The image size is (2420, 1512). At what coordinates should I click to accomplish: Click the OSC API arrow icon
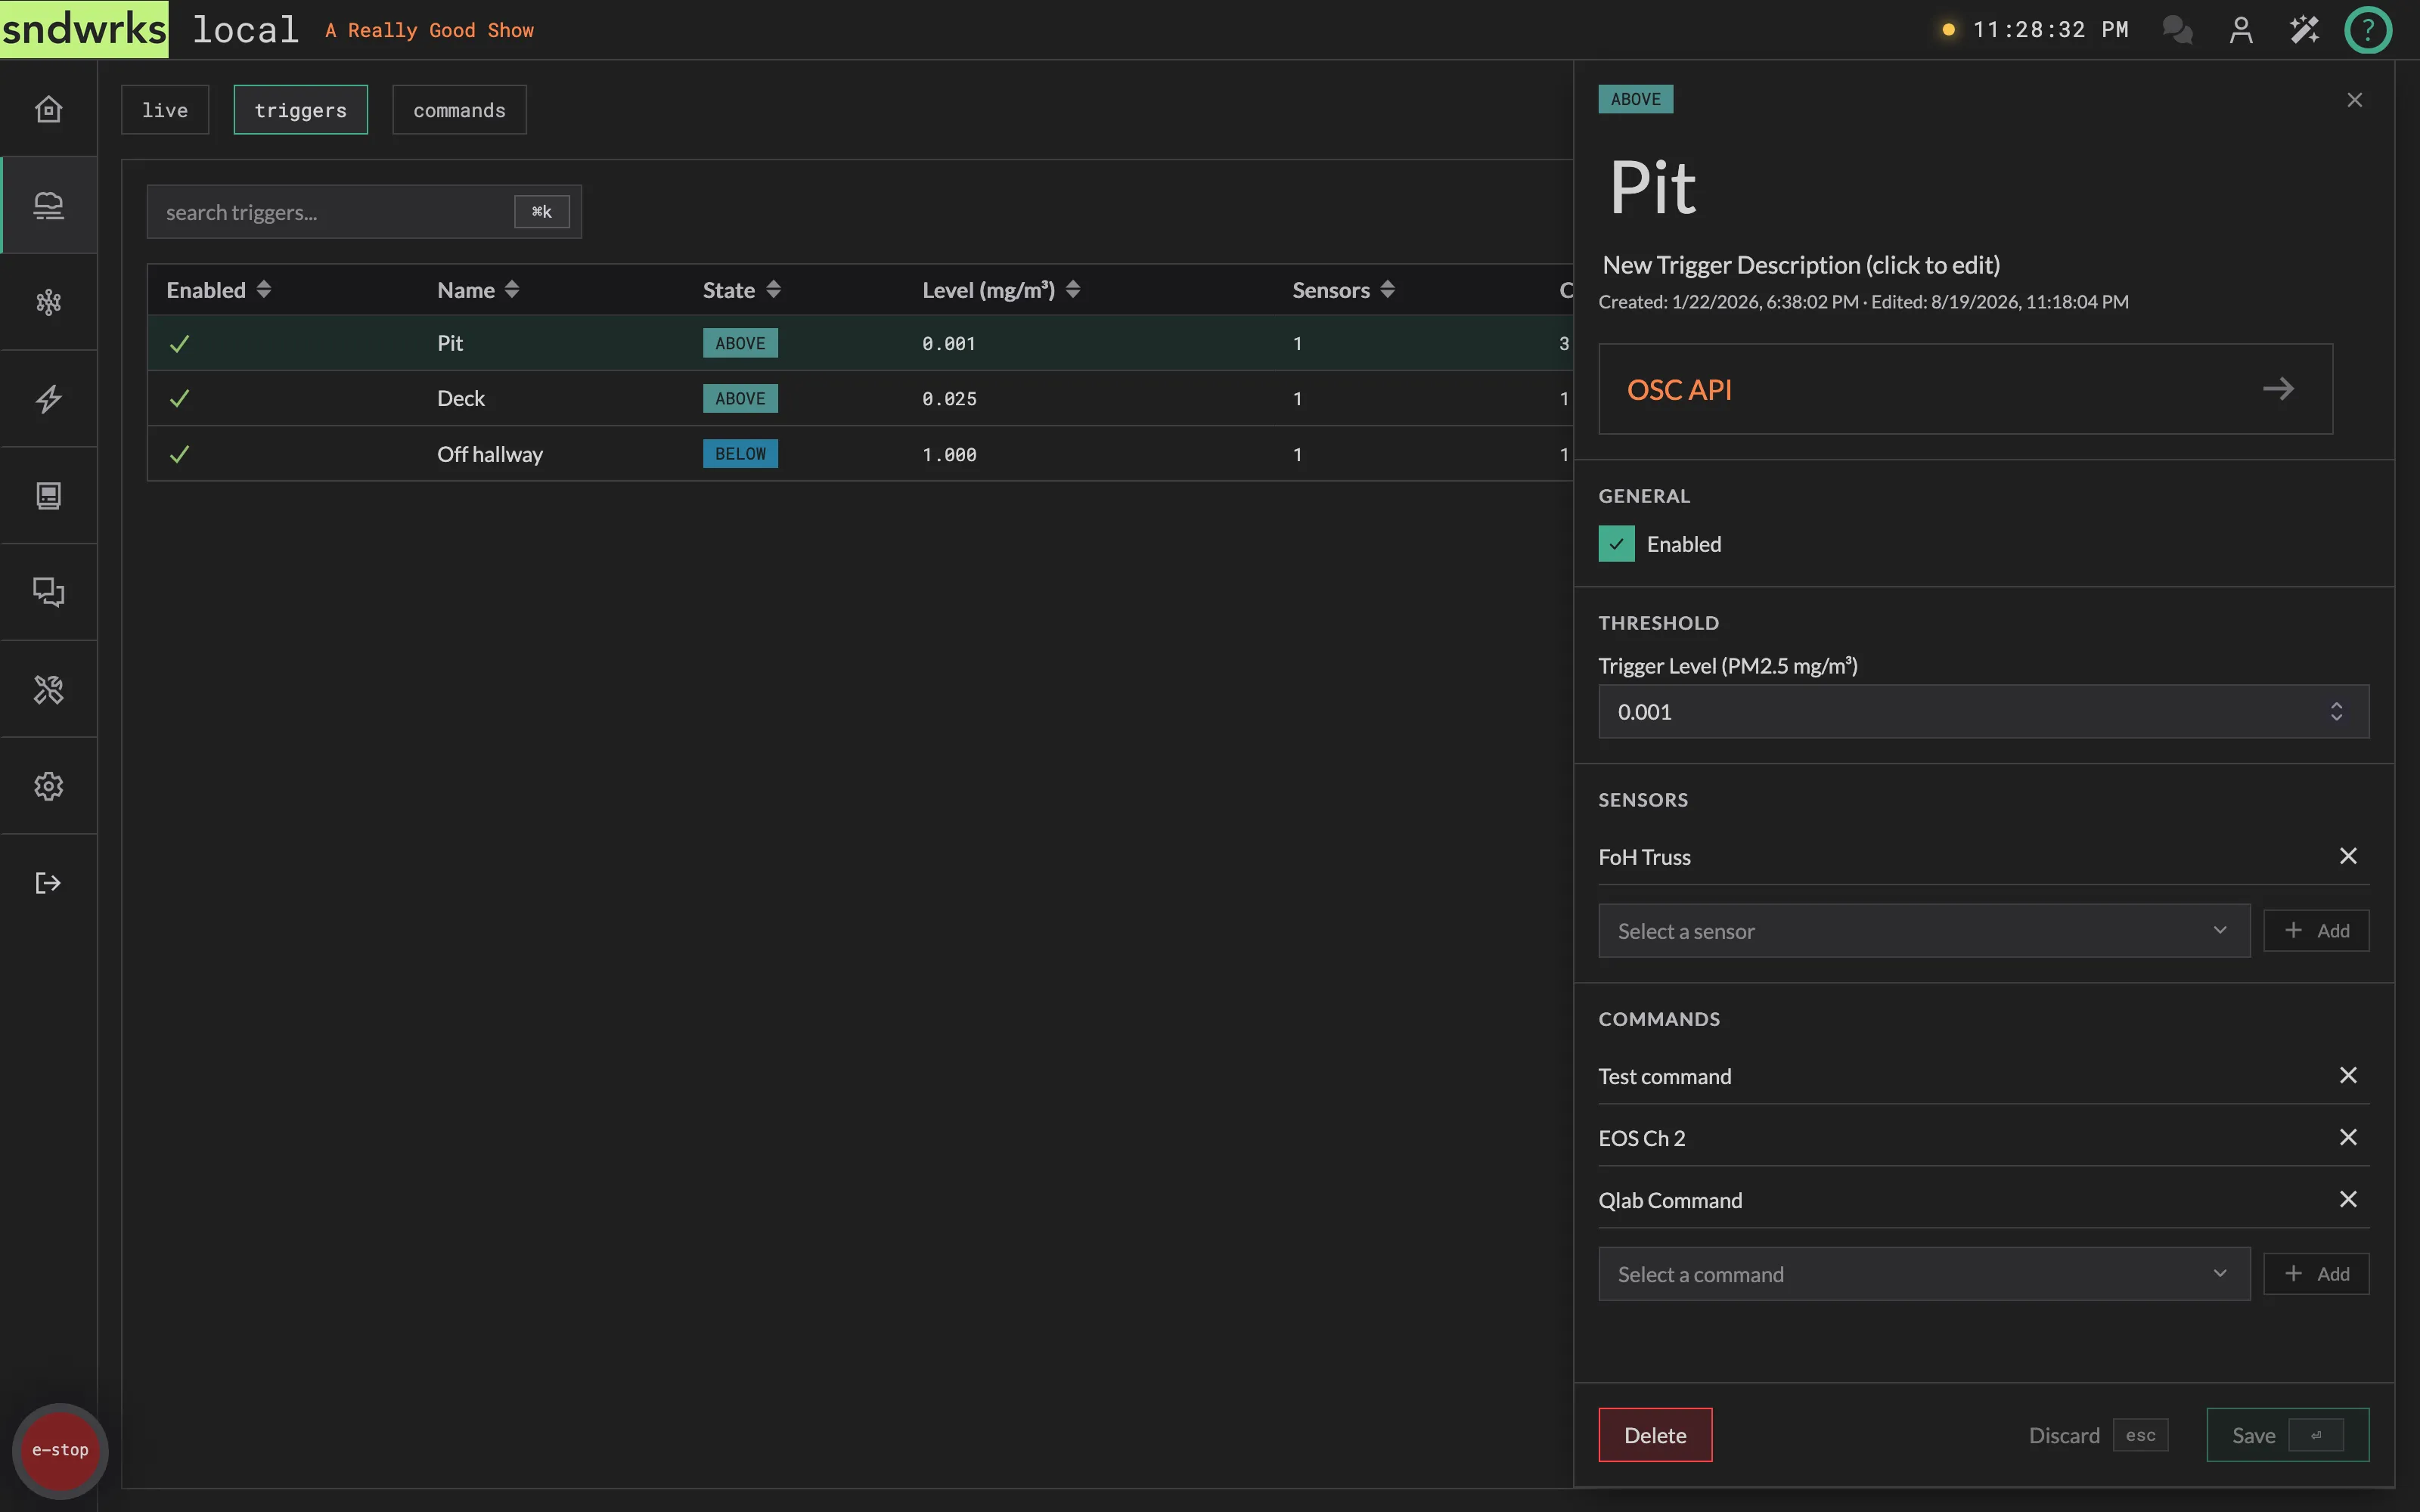click(2278, 389)
